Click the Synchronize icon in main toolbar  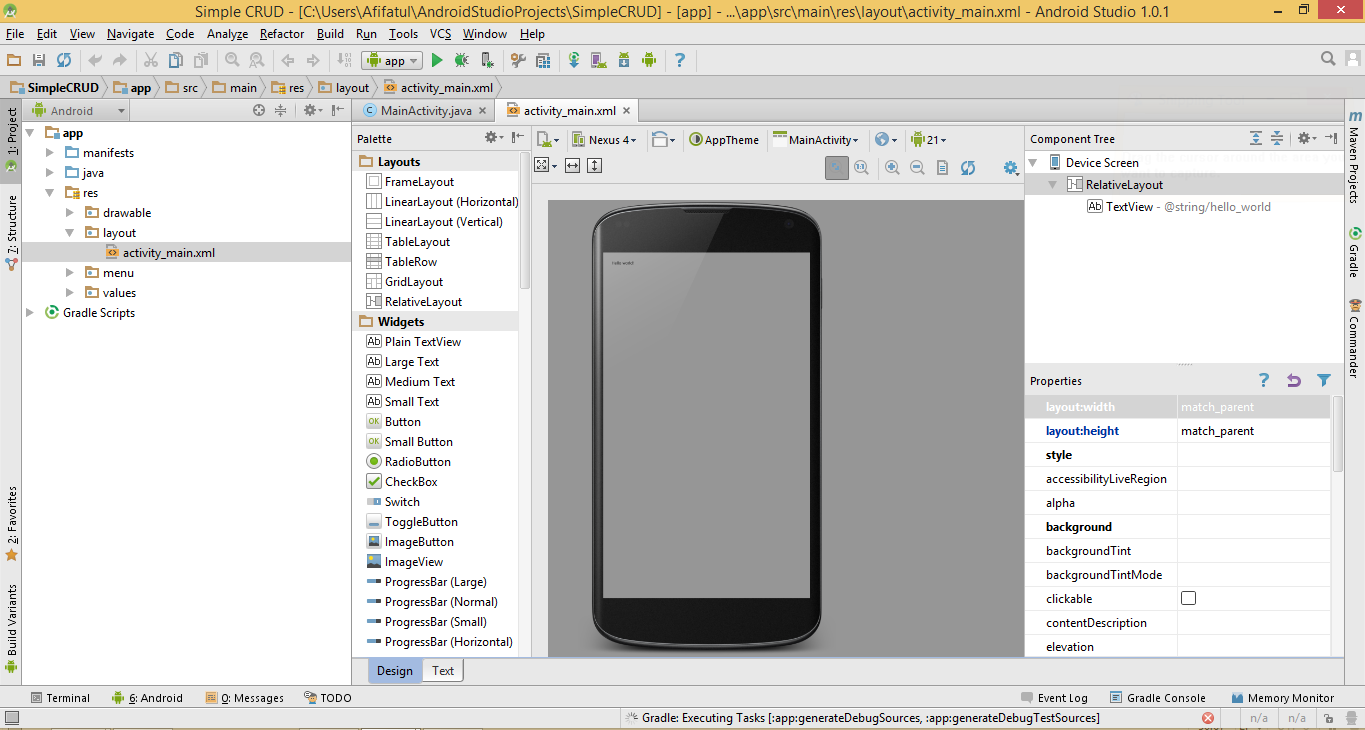(x=64, y=60)
